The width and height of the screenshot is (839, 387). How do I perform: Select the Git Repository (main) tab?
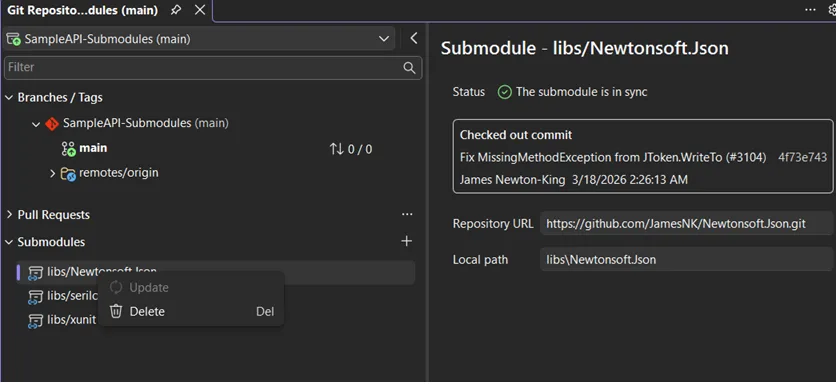pos(82,10)
